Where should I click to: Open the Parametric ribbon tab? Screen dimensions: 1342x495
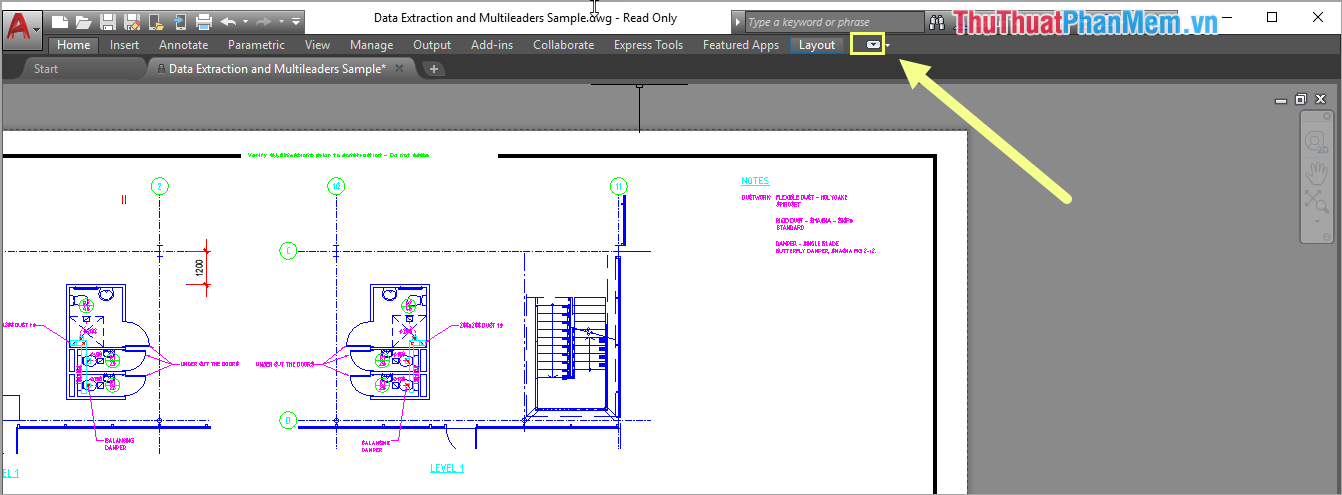pyautogui.click(x=256, y=45)
